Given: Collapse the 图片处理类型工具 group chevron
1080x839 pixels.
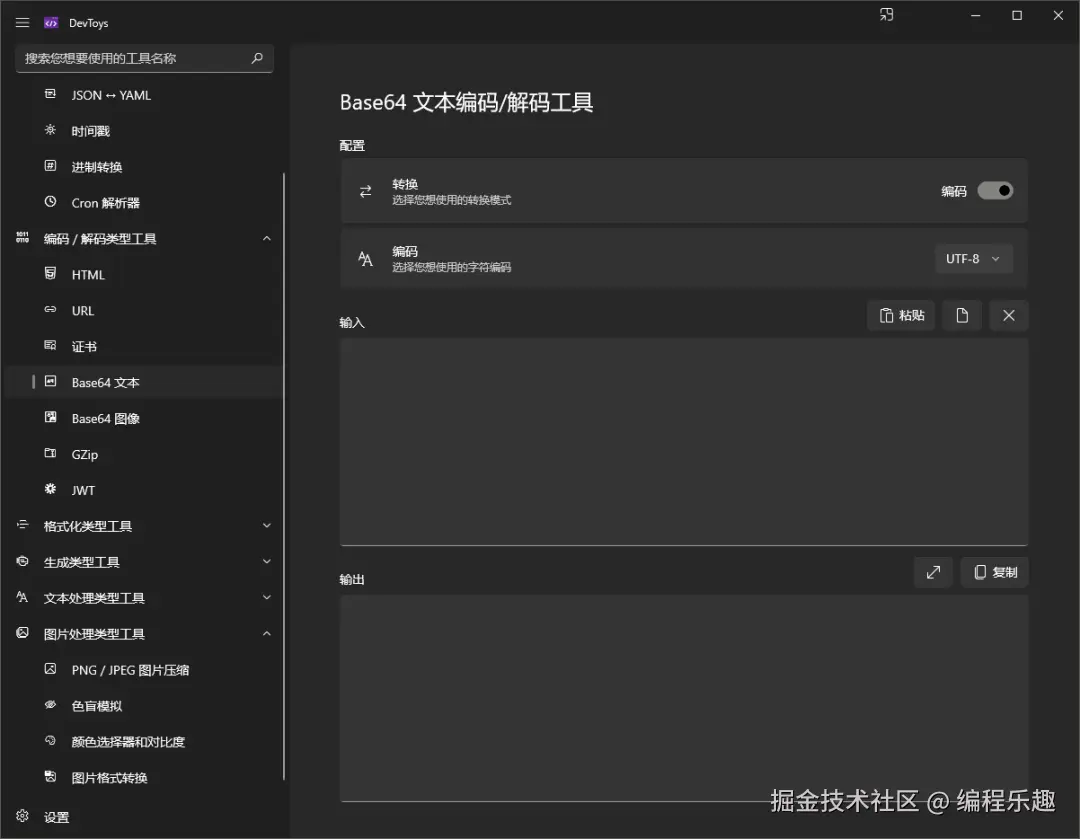Looking at the screenshot, I should point(267,634).
